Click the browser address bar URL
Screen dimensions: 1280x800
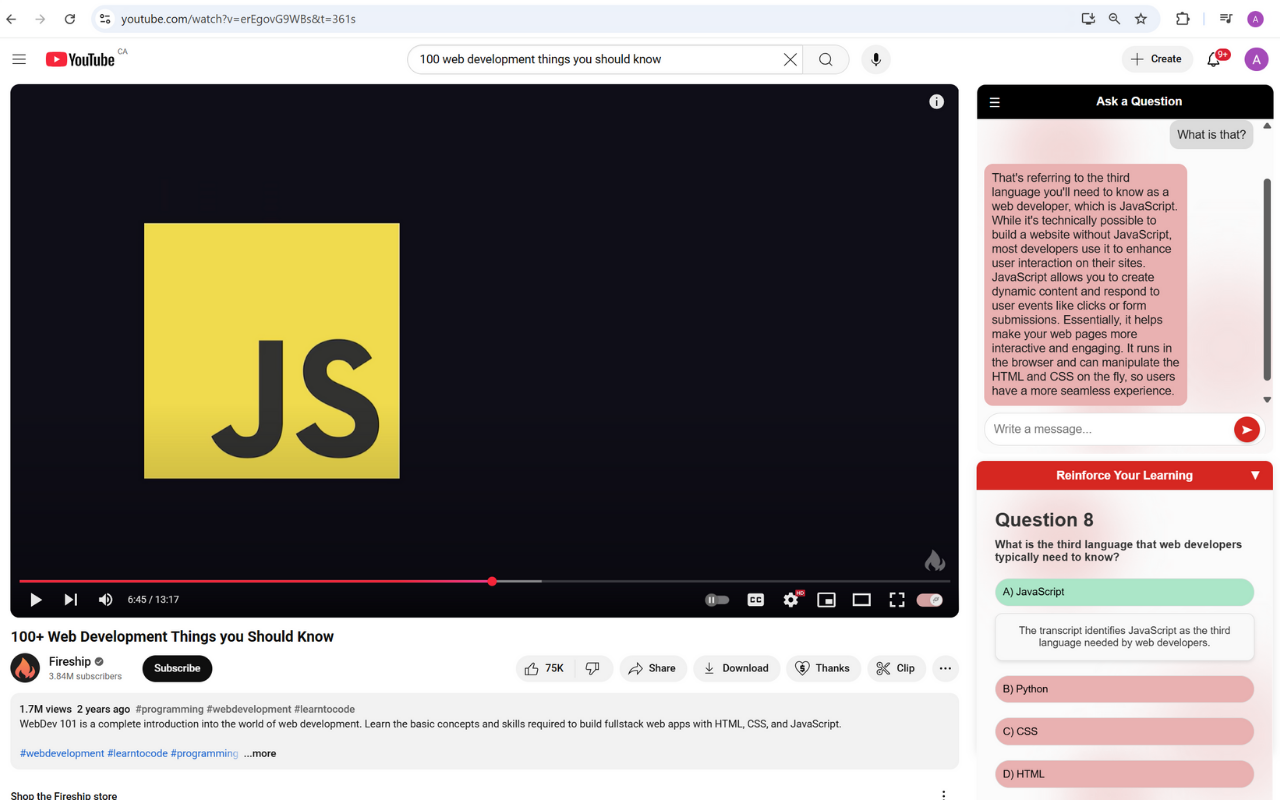pos(238,19)
